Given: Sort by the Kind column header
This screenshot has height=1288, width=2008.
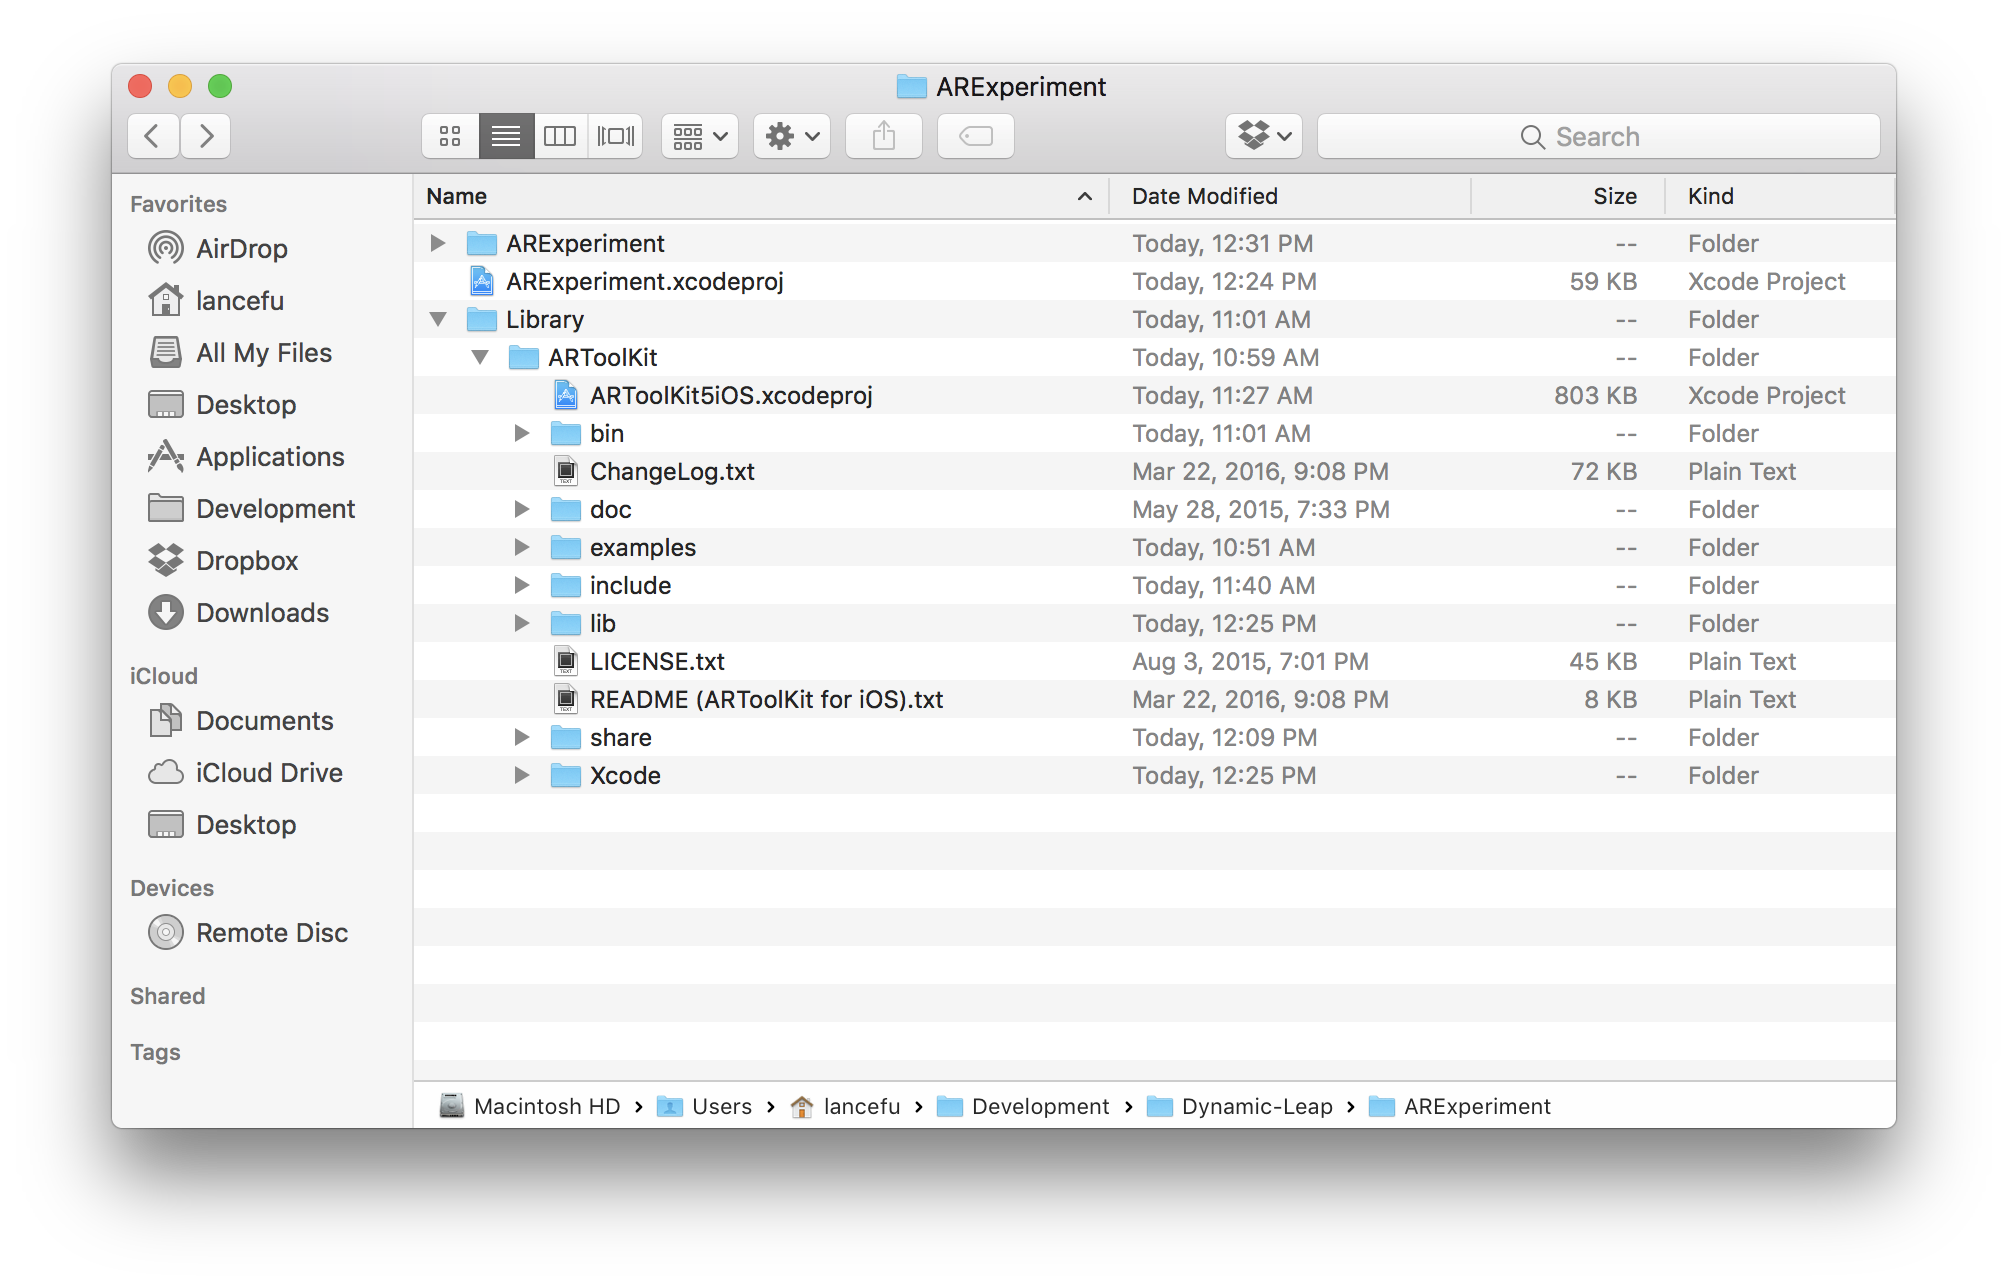Looking at the screenshot, I should click(1710, 197).
